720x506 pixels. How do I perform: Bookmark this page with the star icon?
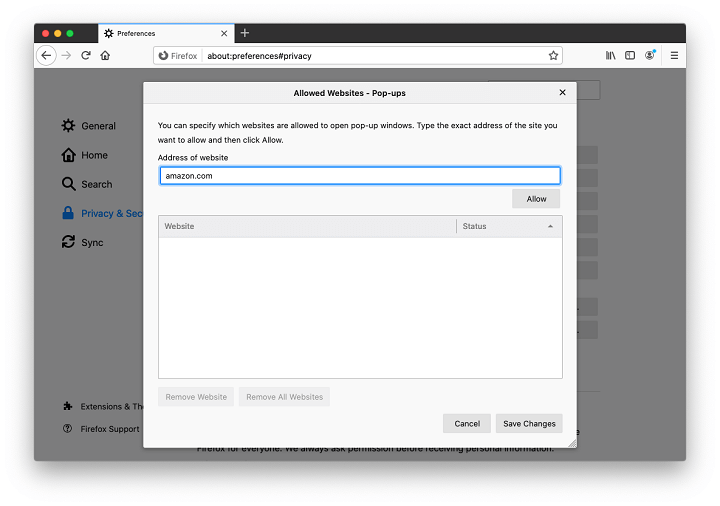tap(553, 56)
